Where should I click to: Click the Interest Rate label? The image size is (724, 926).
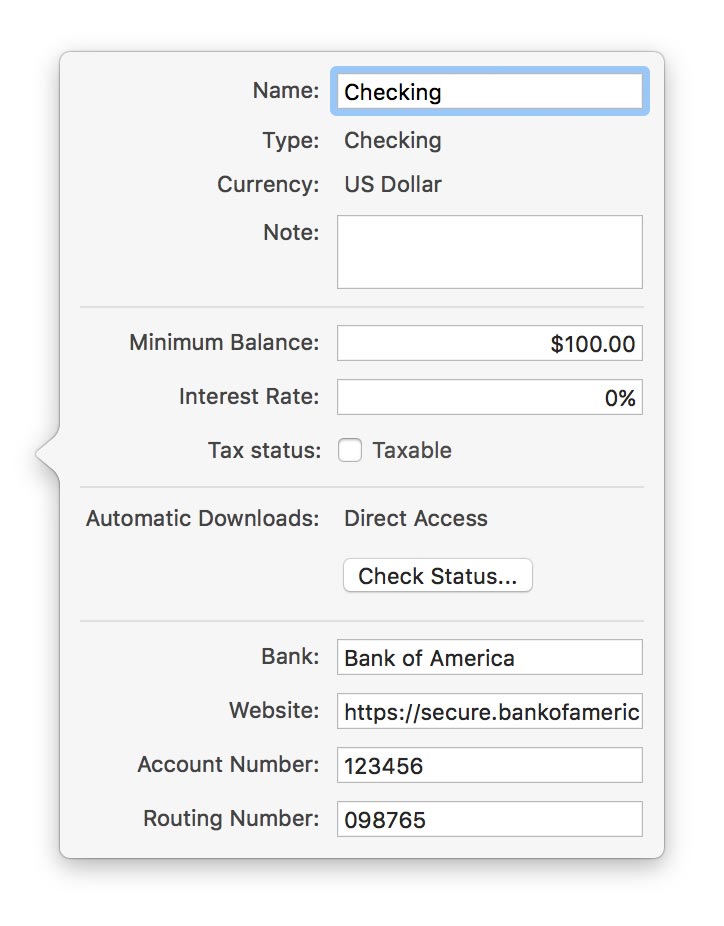(249, 397)
